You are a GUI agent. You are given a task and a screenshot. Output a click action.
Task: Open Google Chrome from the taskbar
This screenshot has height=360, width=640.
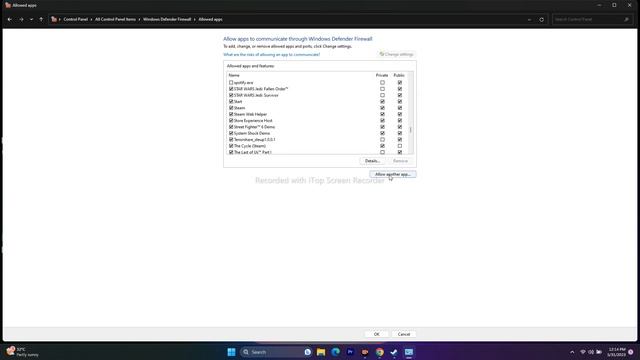(380, 352)
